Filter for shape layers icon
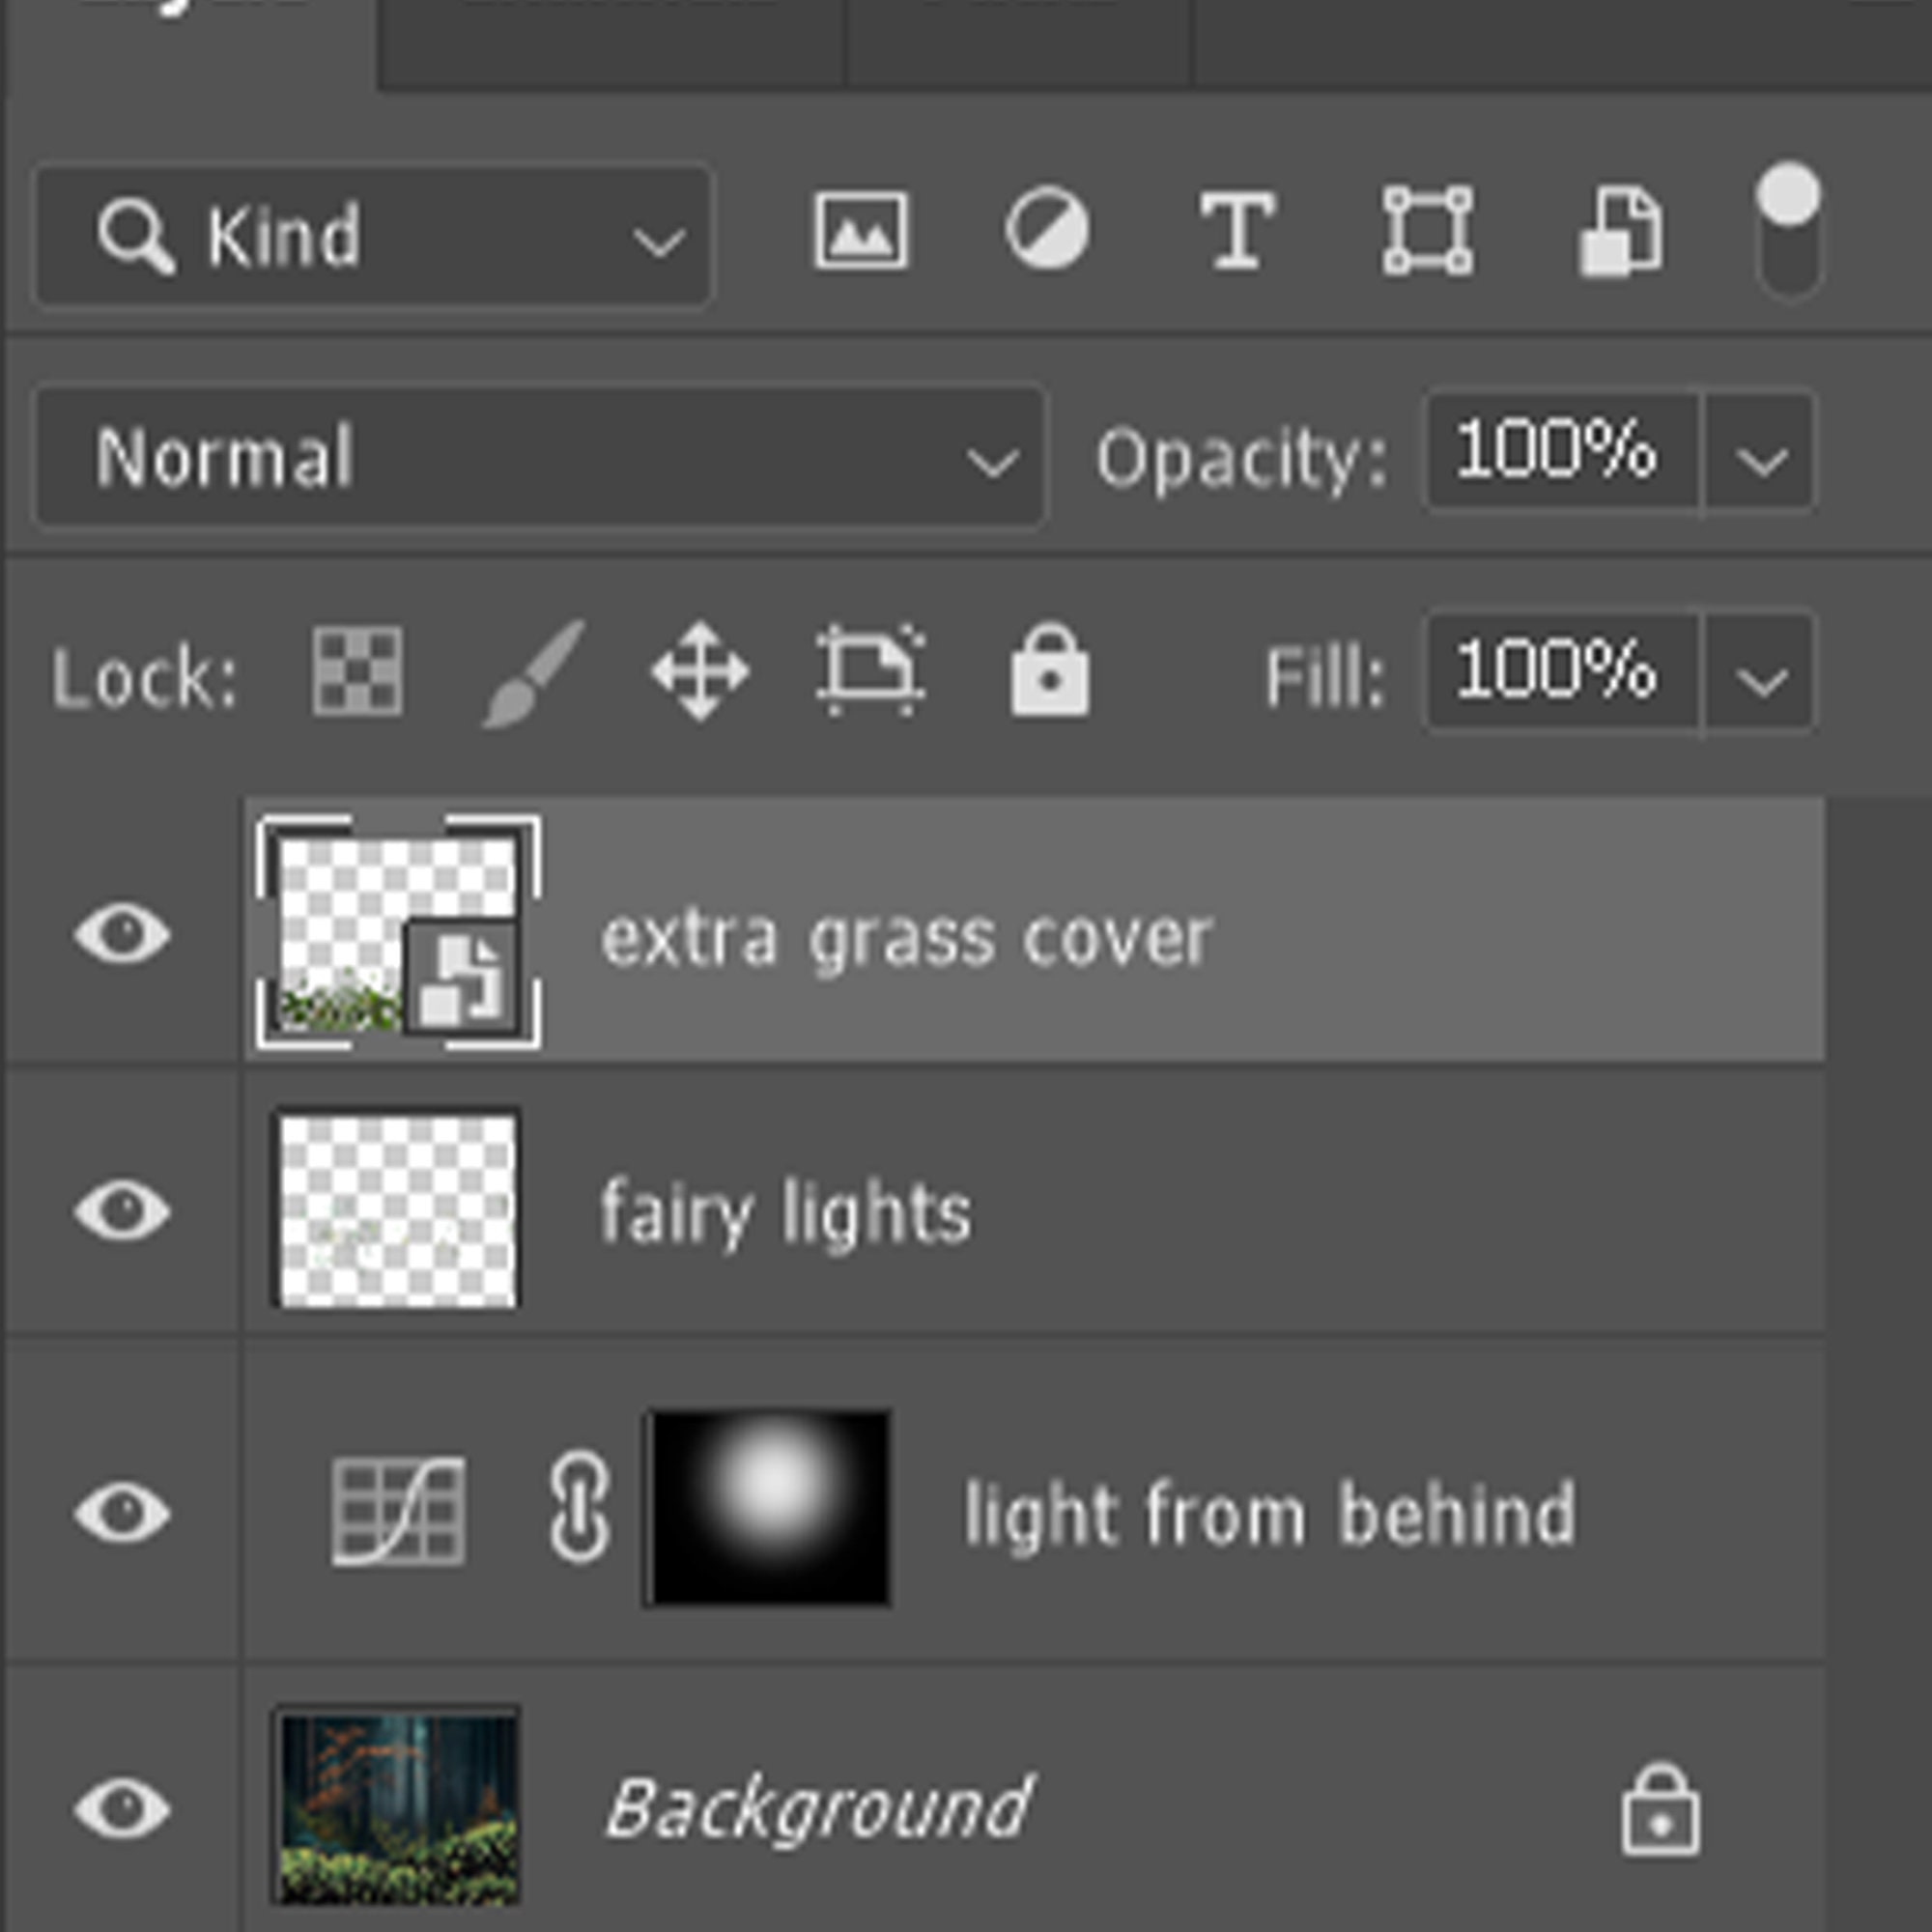Screen dimensions: 1932x1932 click(1427, 230)
